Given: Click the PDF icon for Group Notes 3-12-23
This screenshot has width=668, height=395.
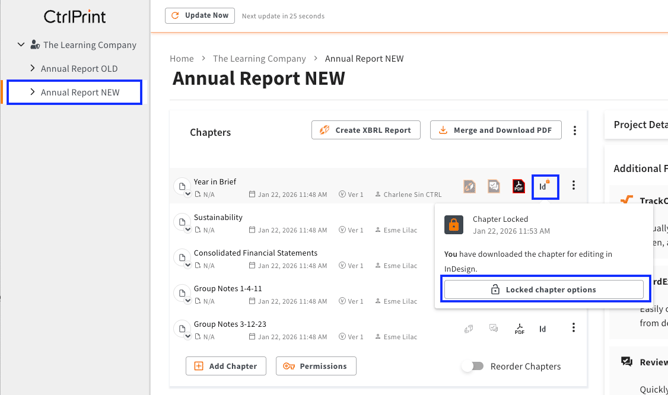Looking at the screenshot, I should pos(519,329).
